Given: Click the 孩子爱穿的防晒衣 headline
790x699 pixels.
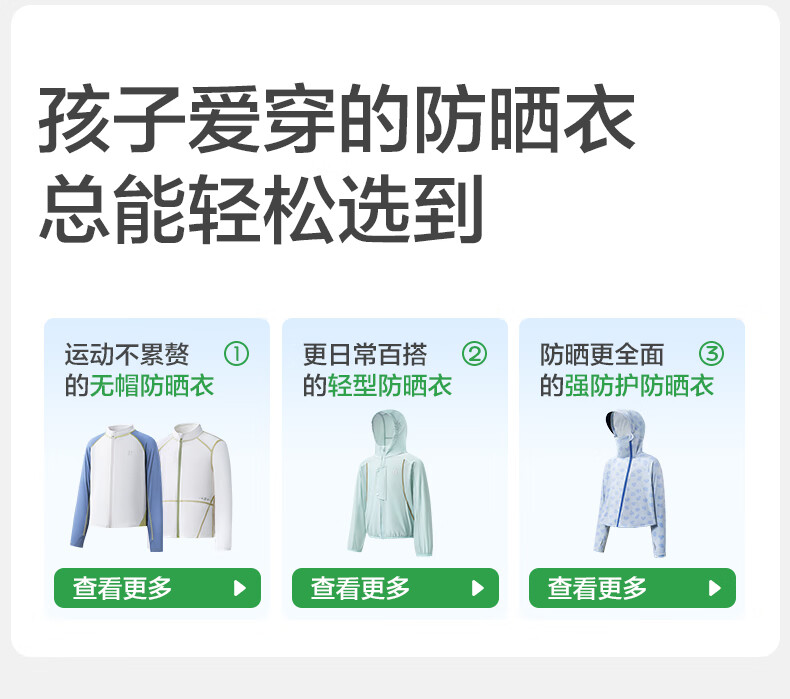Looking at the screenshot, I should [337, 119].
